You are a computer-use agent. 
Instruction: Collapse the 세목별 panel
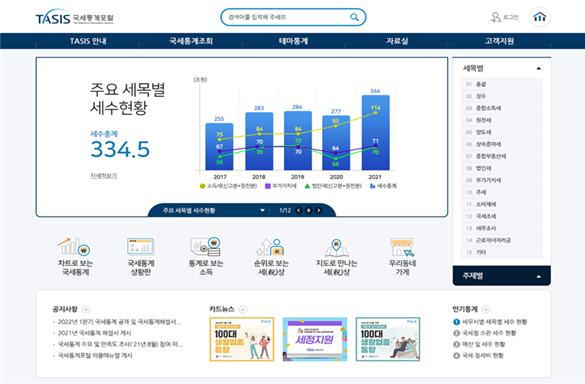[x=538, y=68]
